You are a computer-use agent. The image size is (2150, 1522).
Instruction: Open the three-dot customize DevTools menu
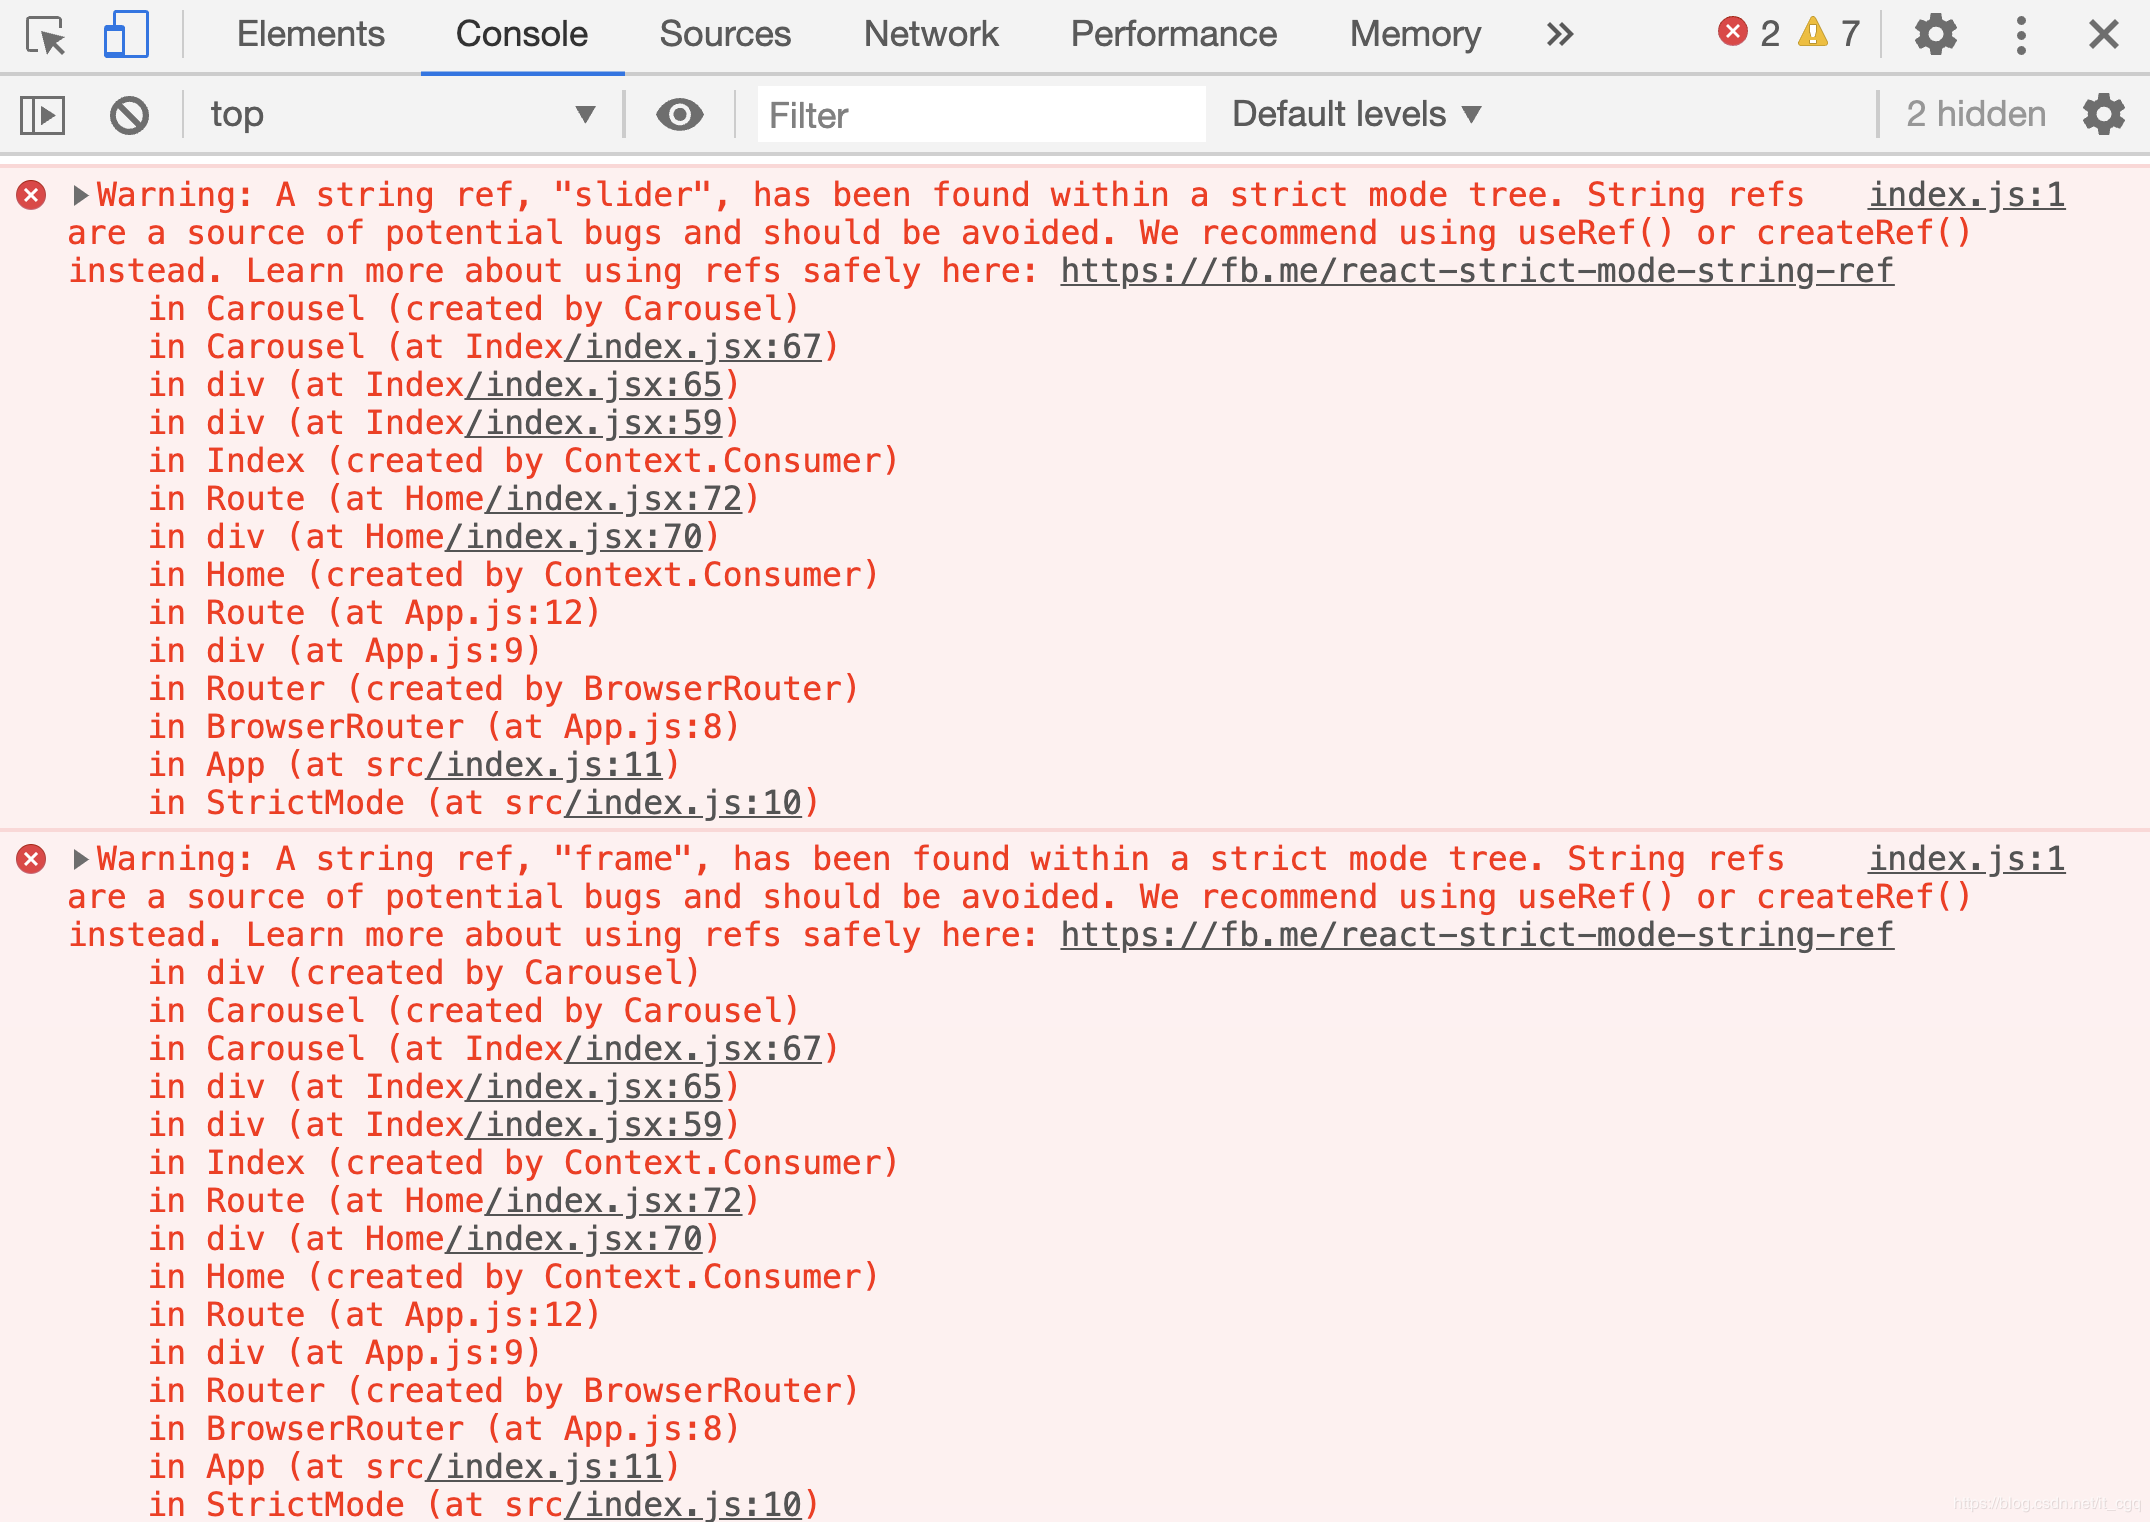pos(2021,35)
